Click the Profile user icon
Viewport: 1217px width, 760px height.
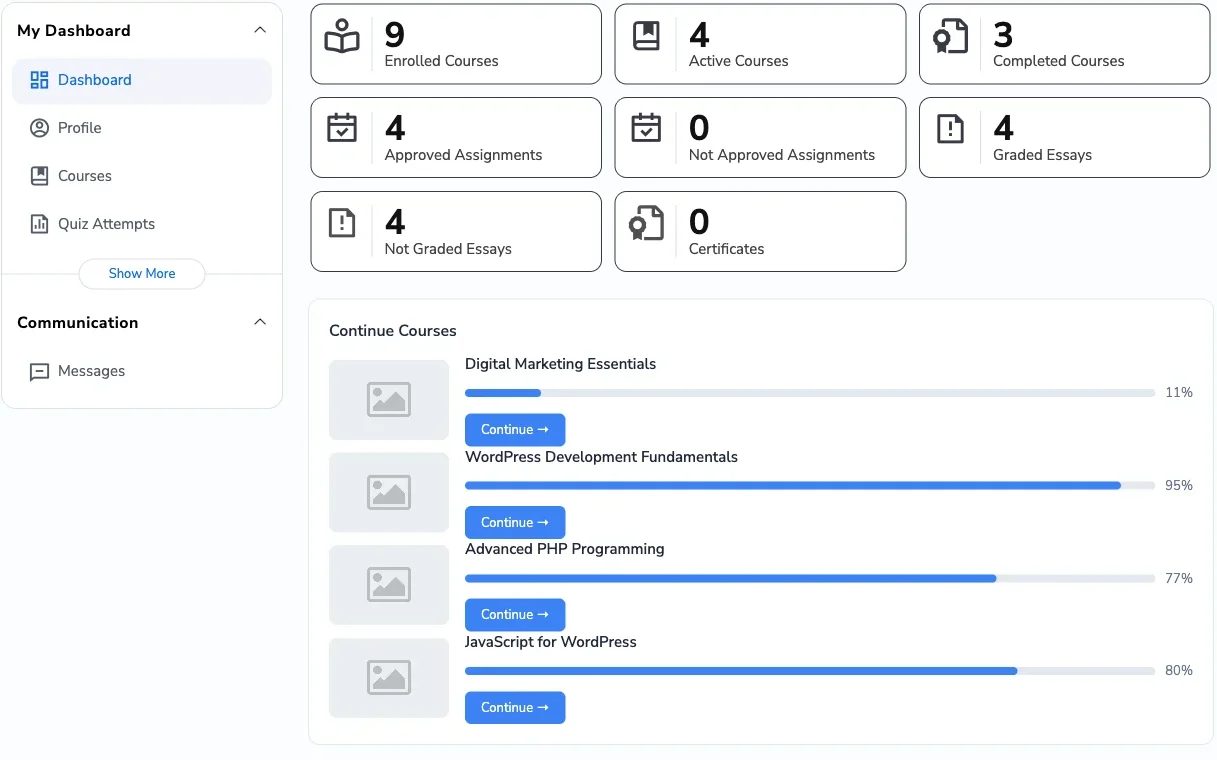(40, 128)
